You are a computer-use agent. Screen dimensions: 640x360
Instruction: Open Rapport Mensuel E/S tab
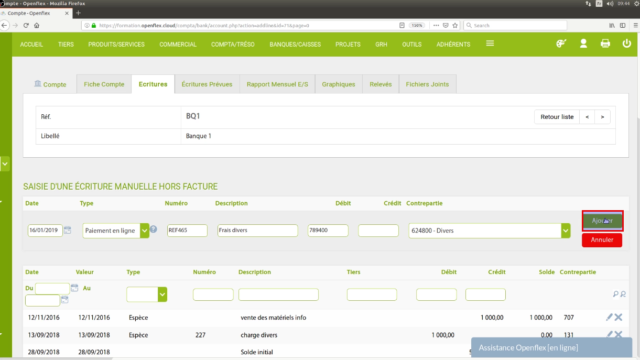click(277, 84)
